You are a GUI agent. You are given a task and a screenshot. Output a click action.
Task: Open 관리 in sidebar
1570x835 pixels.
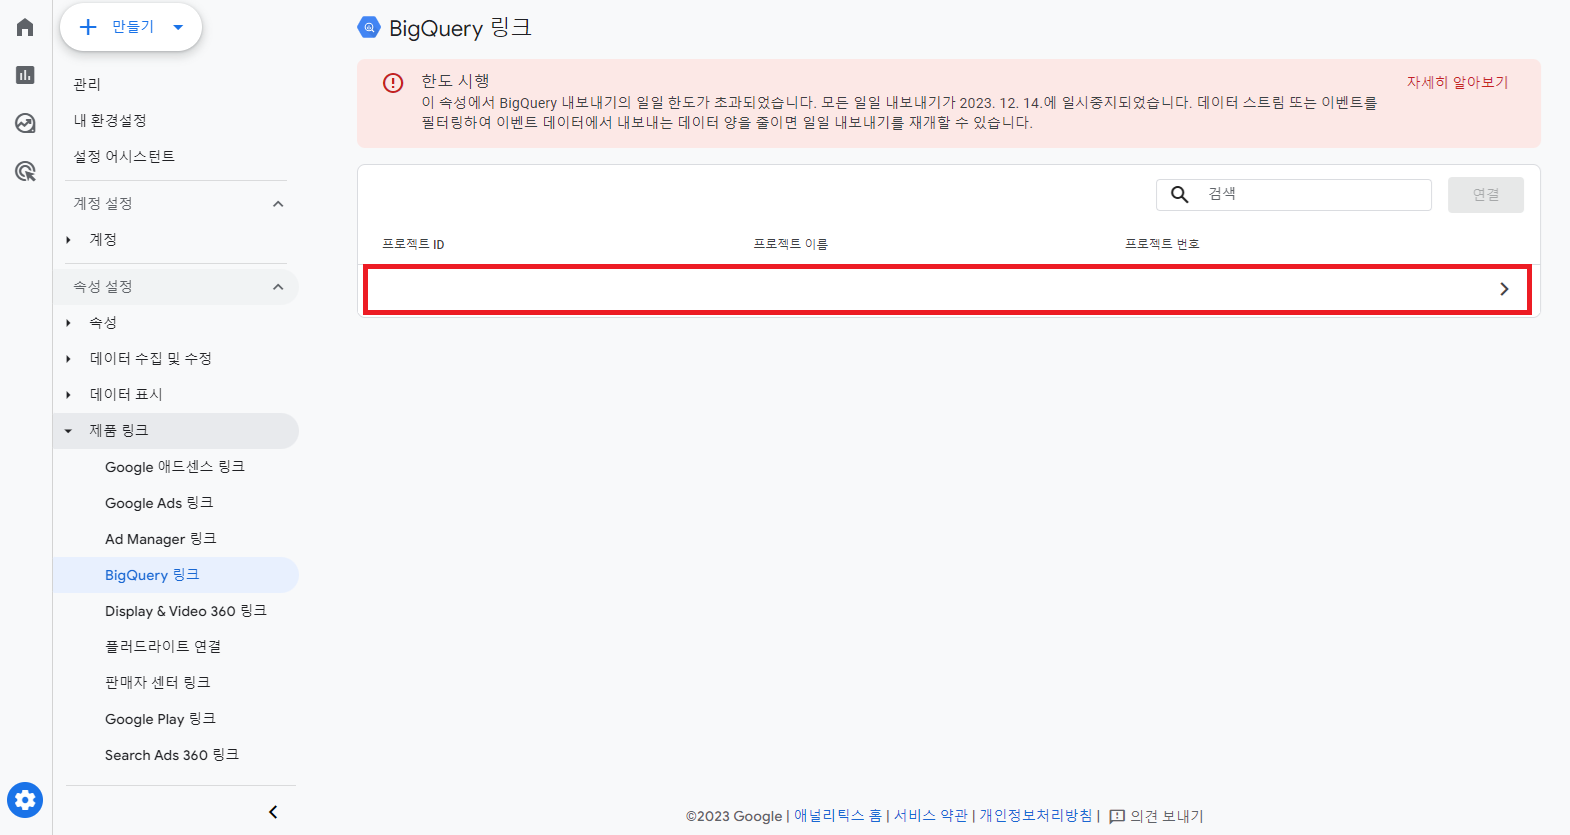coord(87,84)
